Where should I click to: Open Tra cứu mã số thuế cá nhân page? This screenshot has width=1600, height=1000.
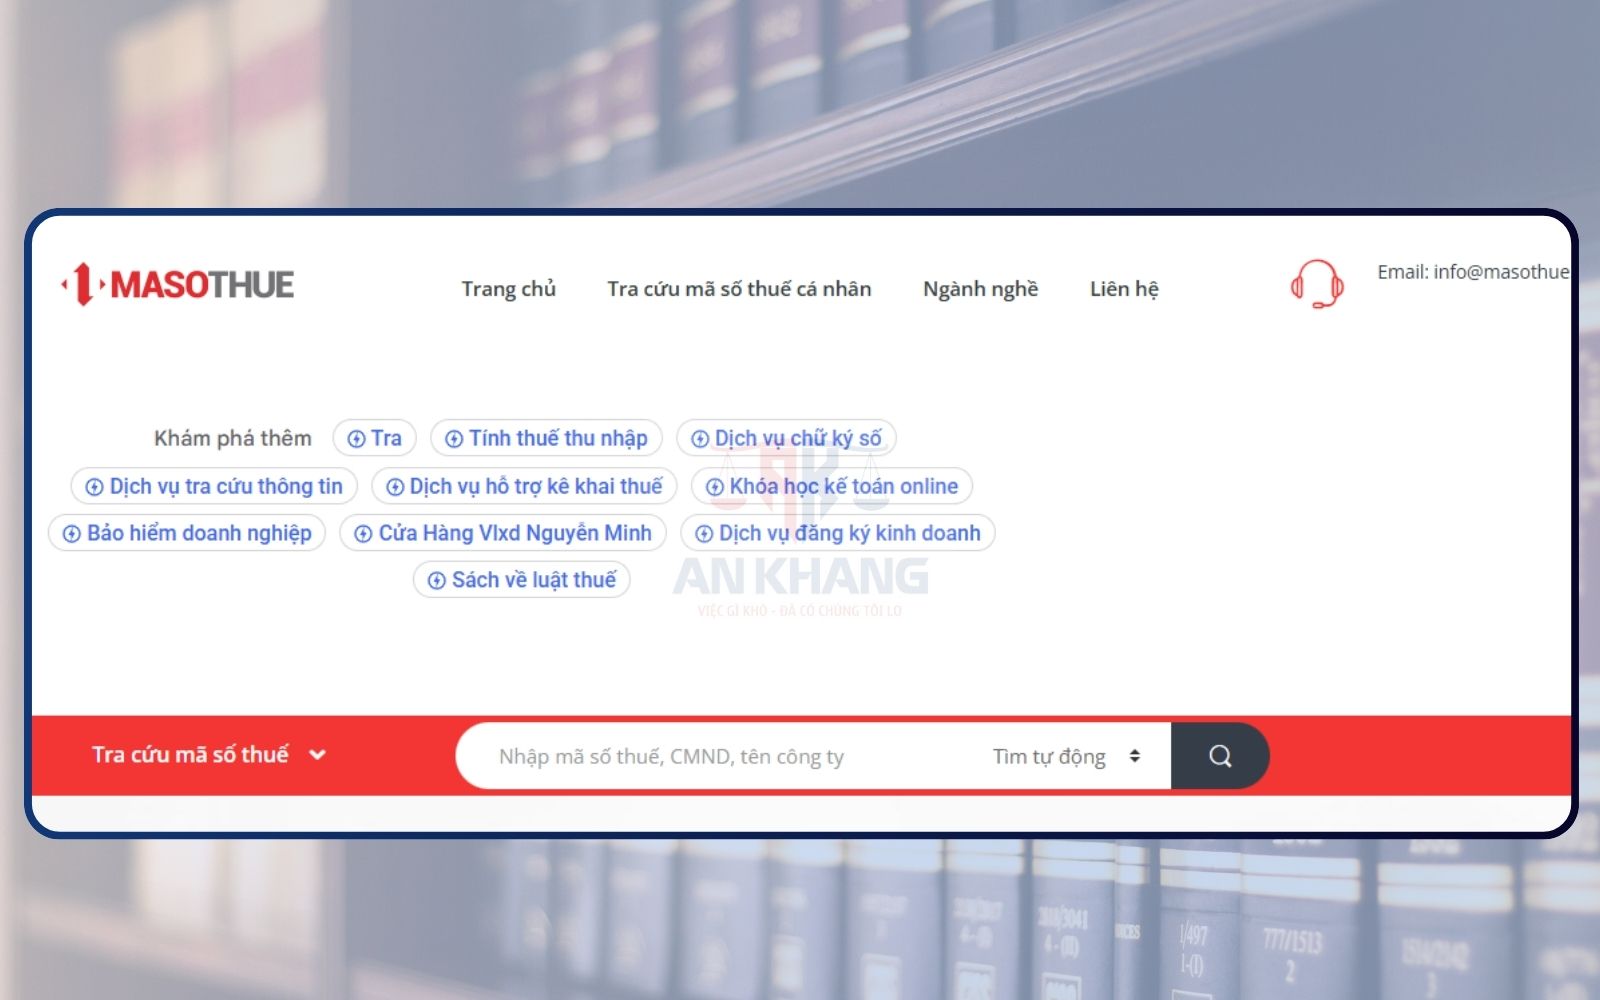[739, 289]
